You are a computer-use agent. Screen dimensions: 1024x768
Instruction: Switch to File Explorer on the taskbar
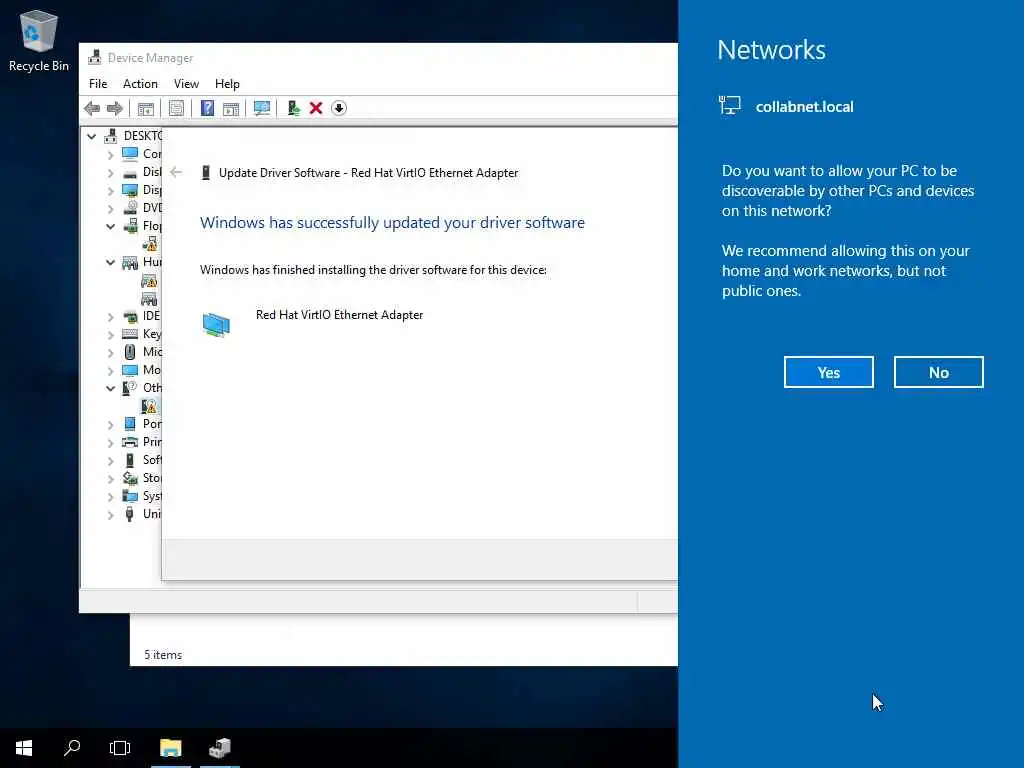point(170,748)
